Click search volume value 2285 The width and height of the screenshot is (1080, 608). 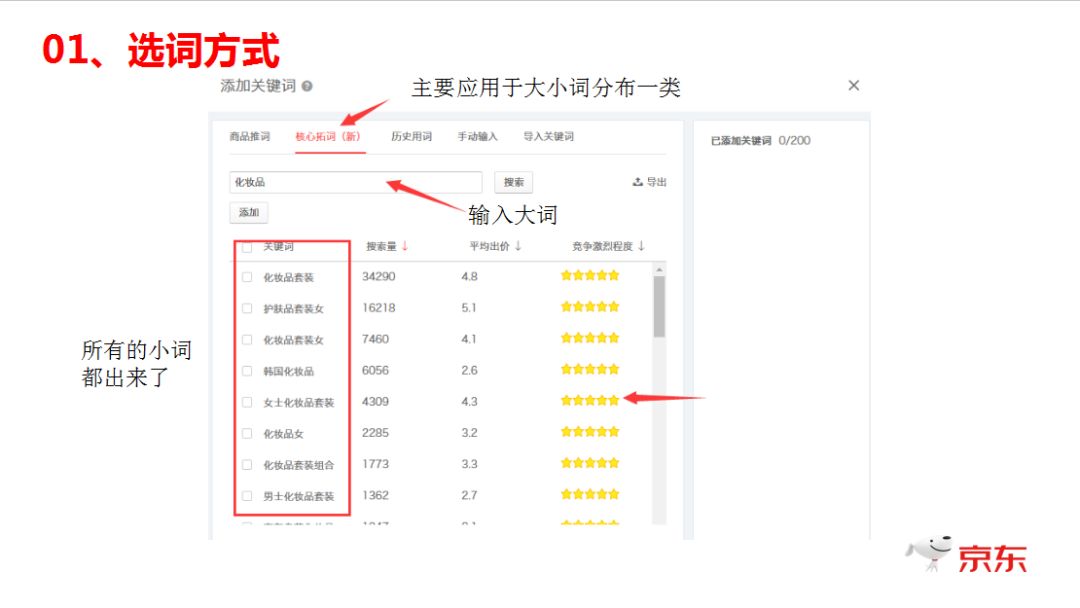[375, 432]
